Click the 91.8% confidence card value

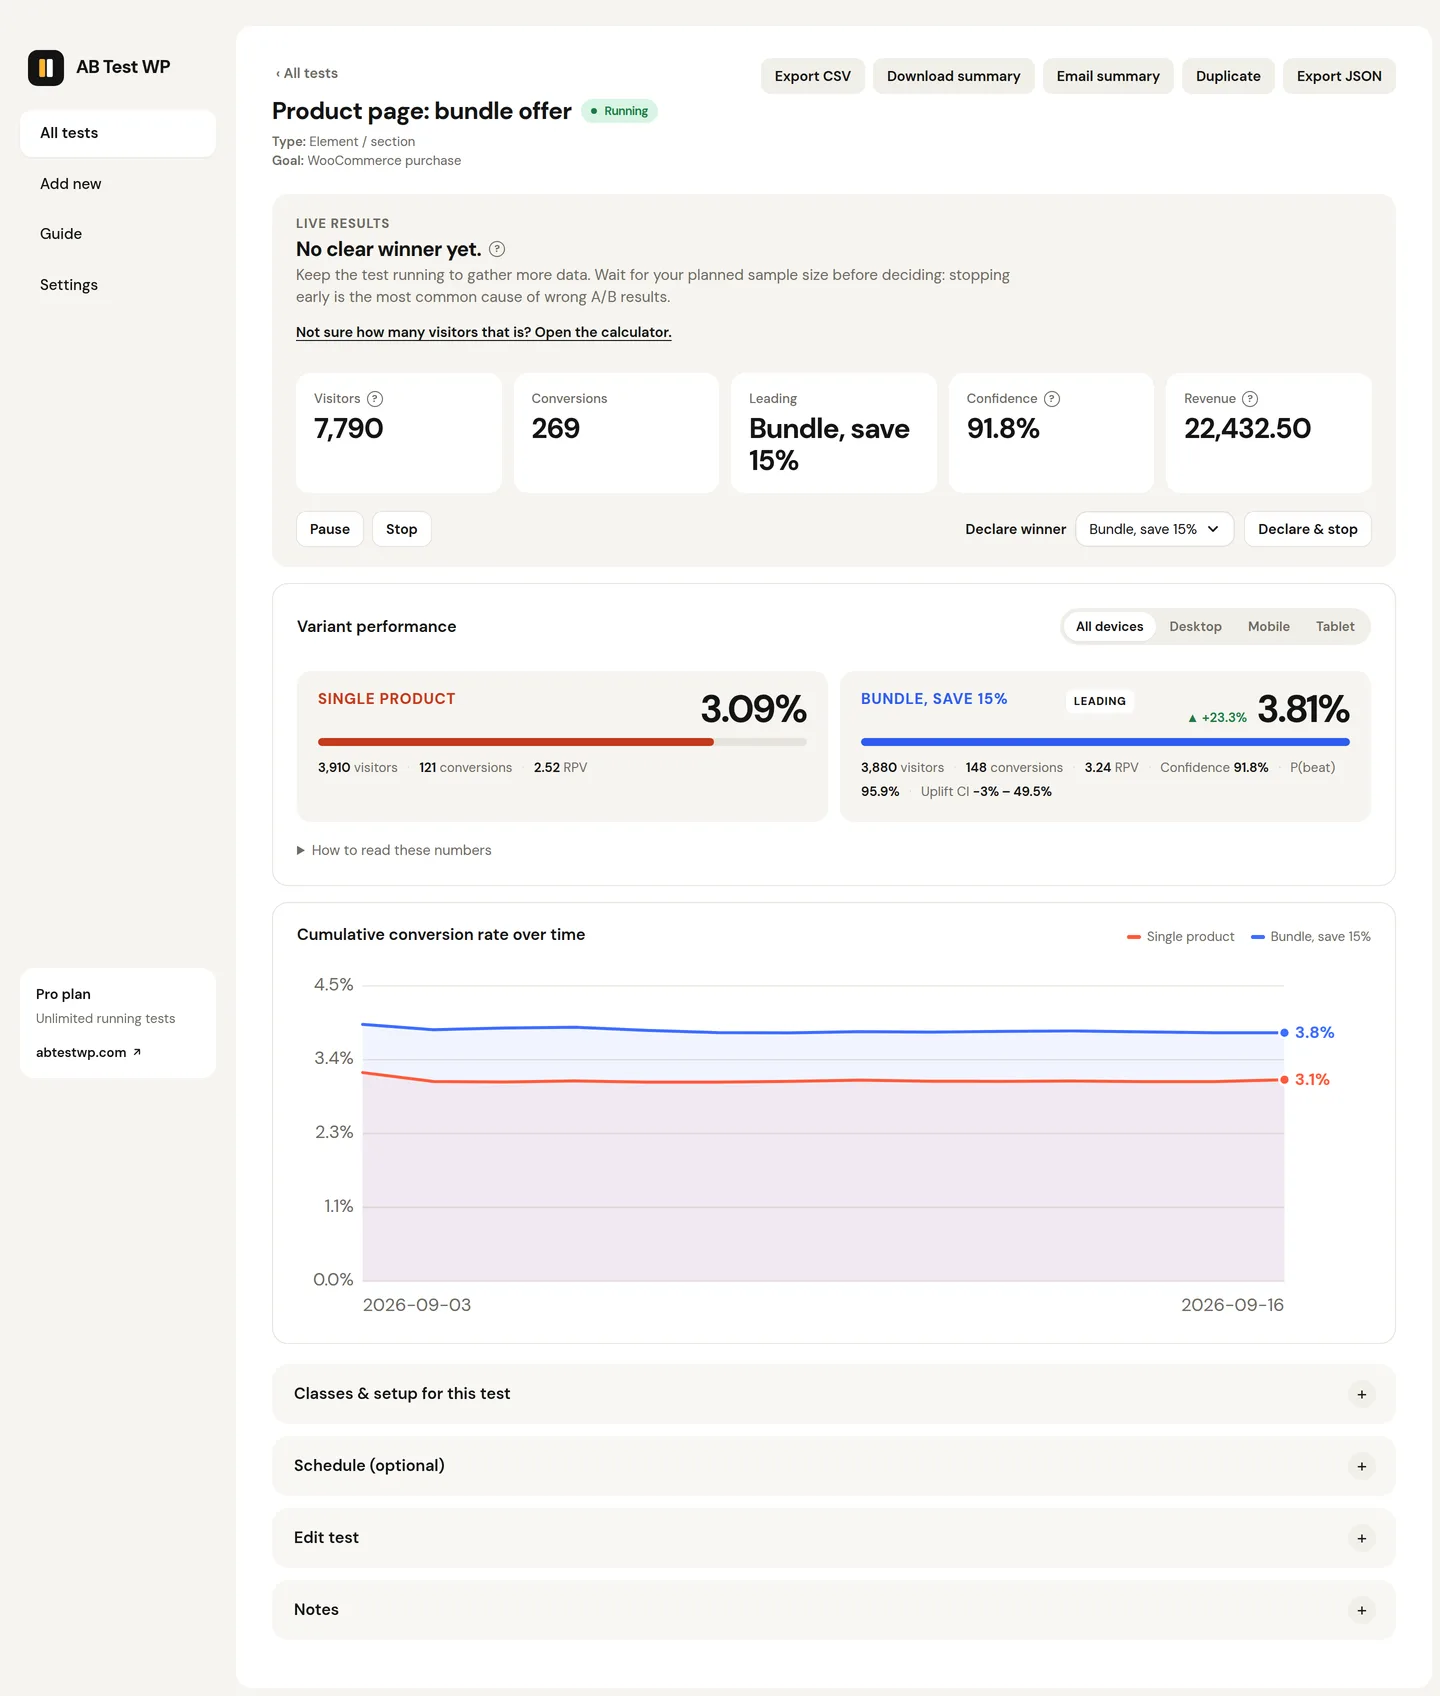[x=1003, y=429]
